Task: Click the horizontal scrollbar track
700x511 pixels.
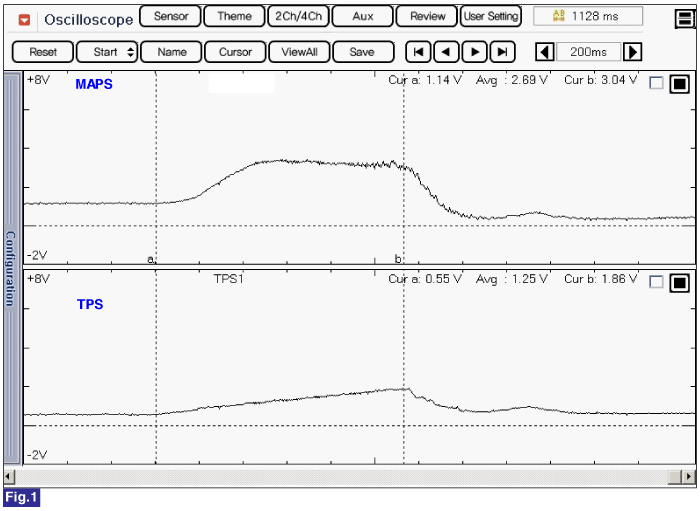Action: pos(344,476)
